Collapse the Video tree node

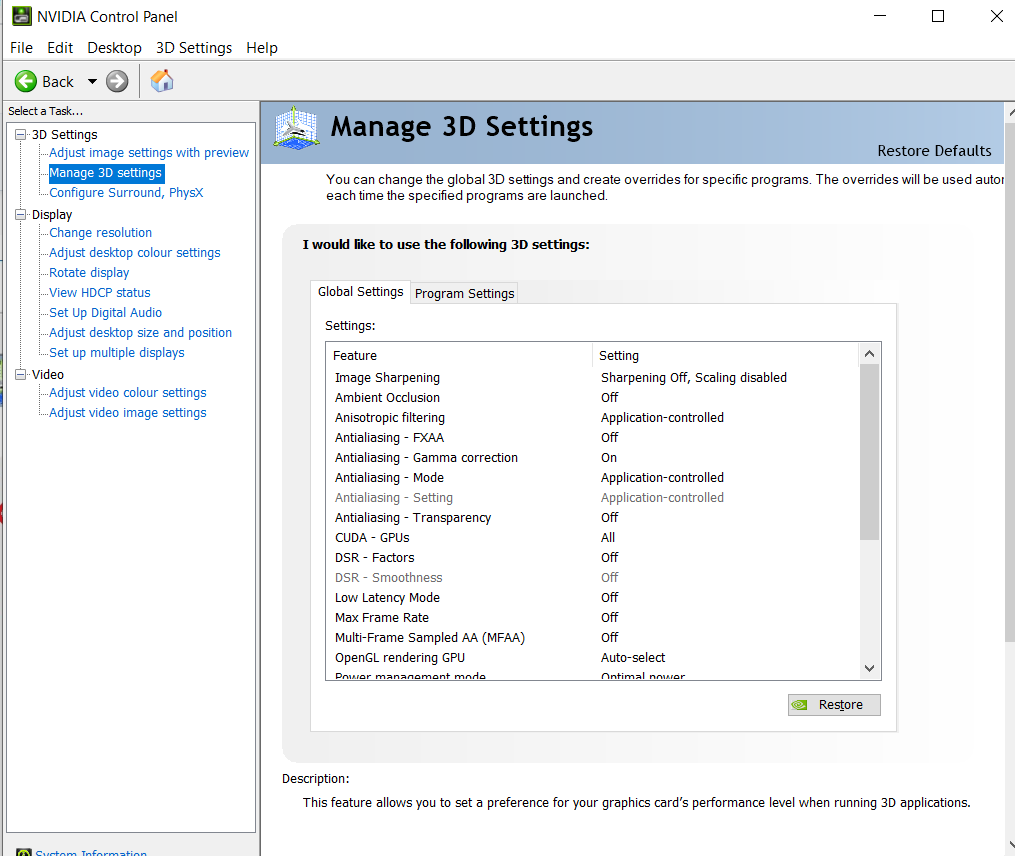[21, 374]
